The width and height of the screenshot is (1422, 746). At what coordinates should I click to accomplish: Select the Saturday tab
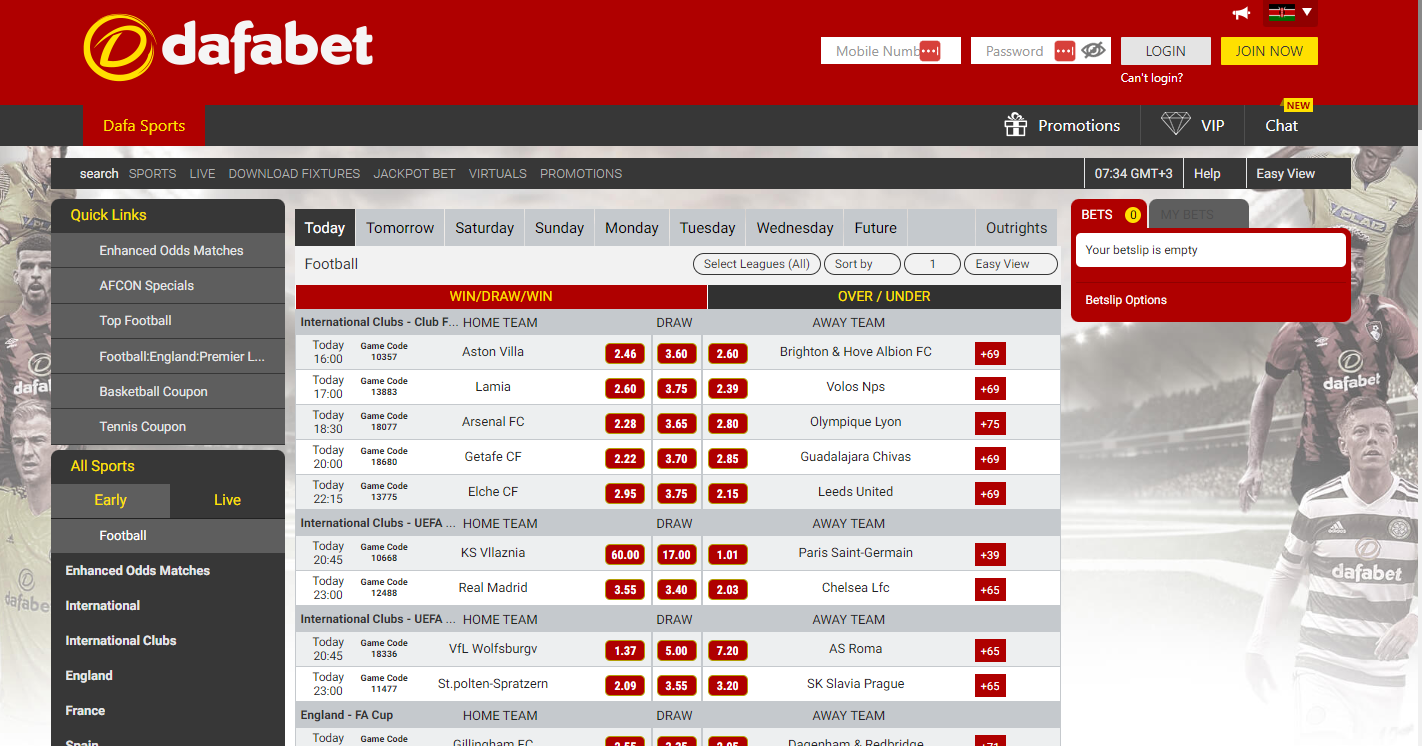(x=484, y=228)
